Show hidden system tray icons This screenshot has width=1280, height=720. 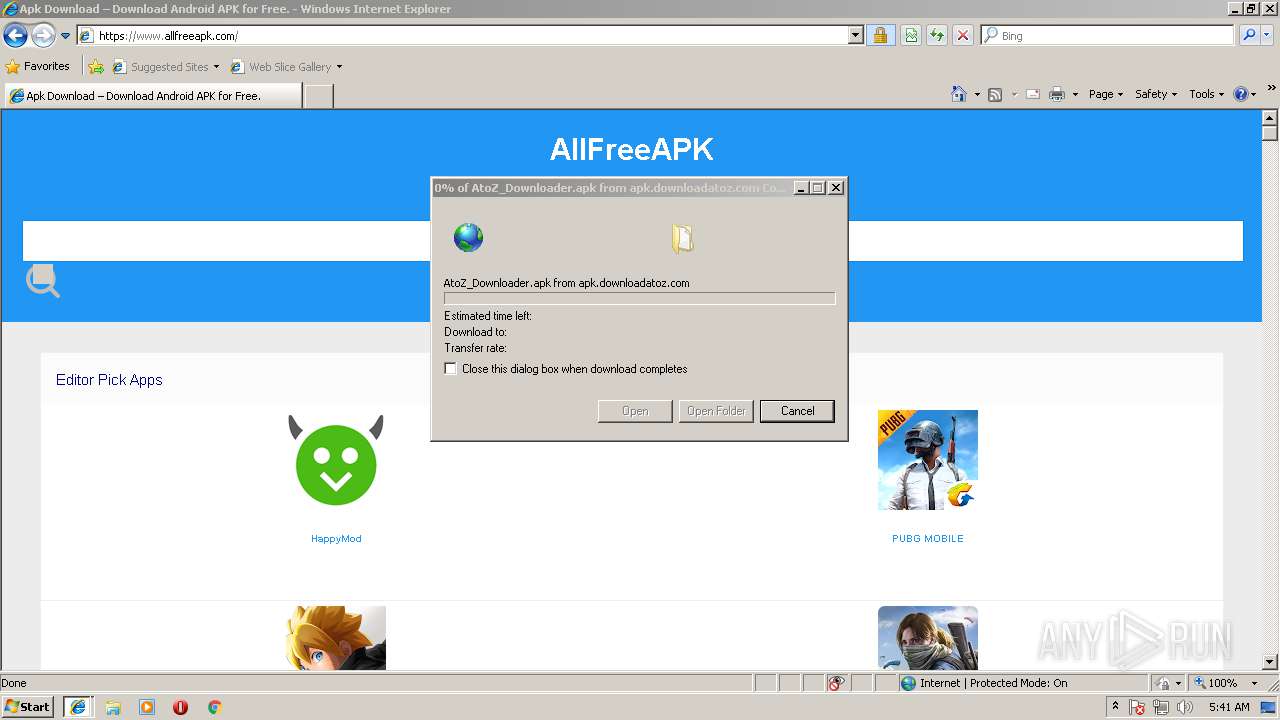coord(1116,707)
